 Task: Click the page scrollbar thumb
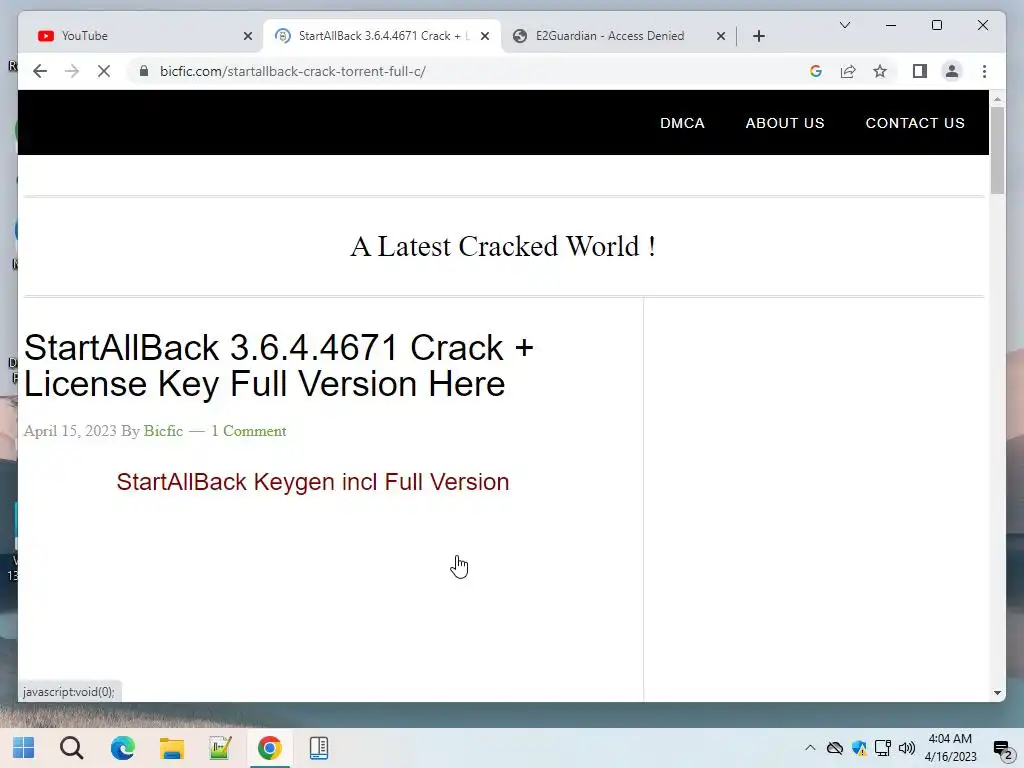(997, 150)
